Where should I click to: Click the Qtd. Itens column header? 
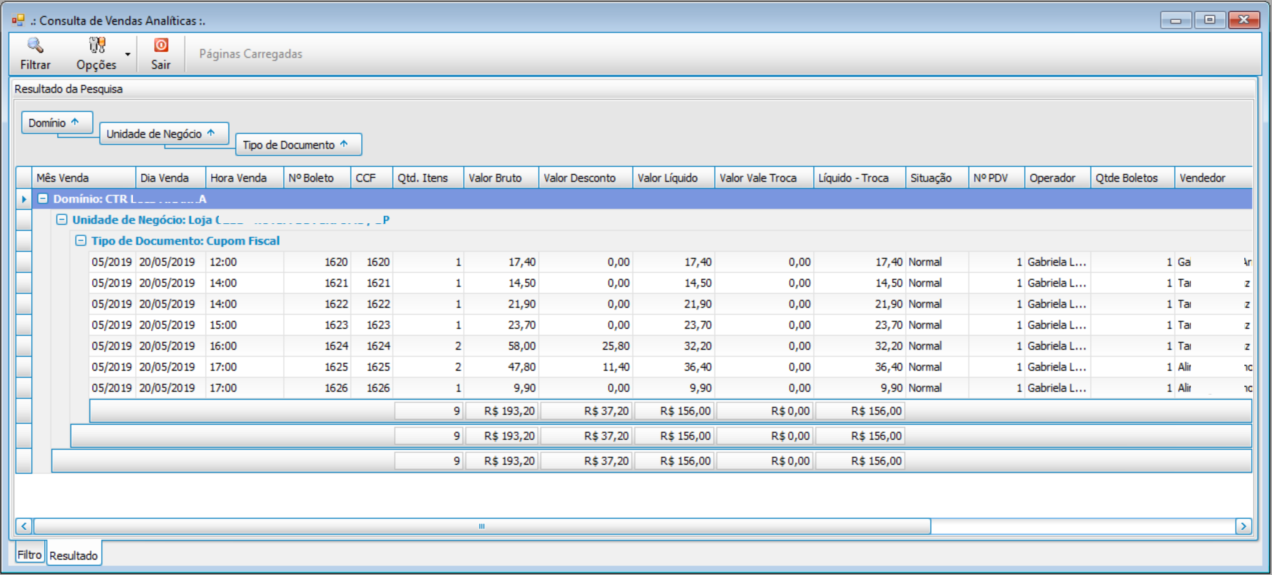(428, 178)
